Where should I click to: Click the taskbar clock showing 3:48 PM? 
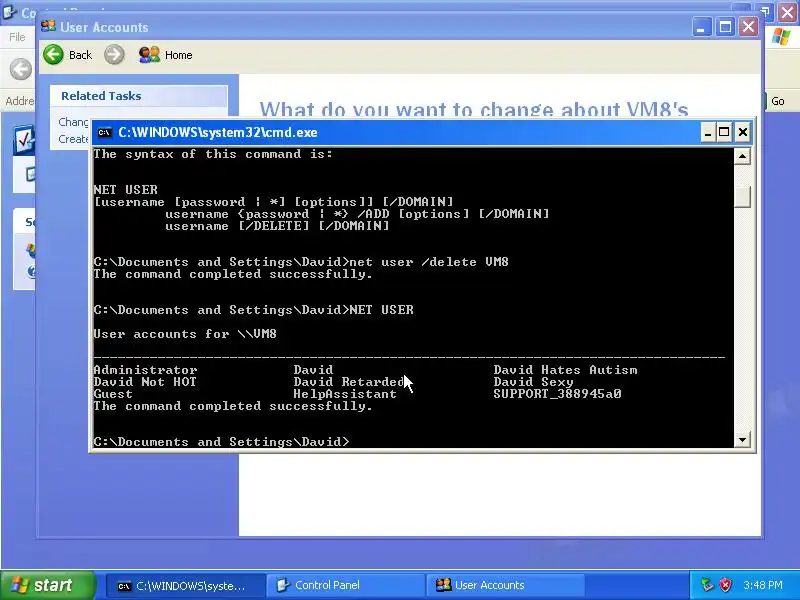[763, 585]
